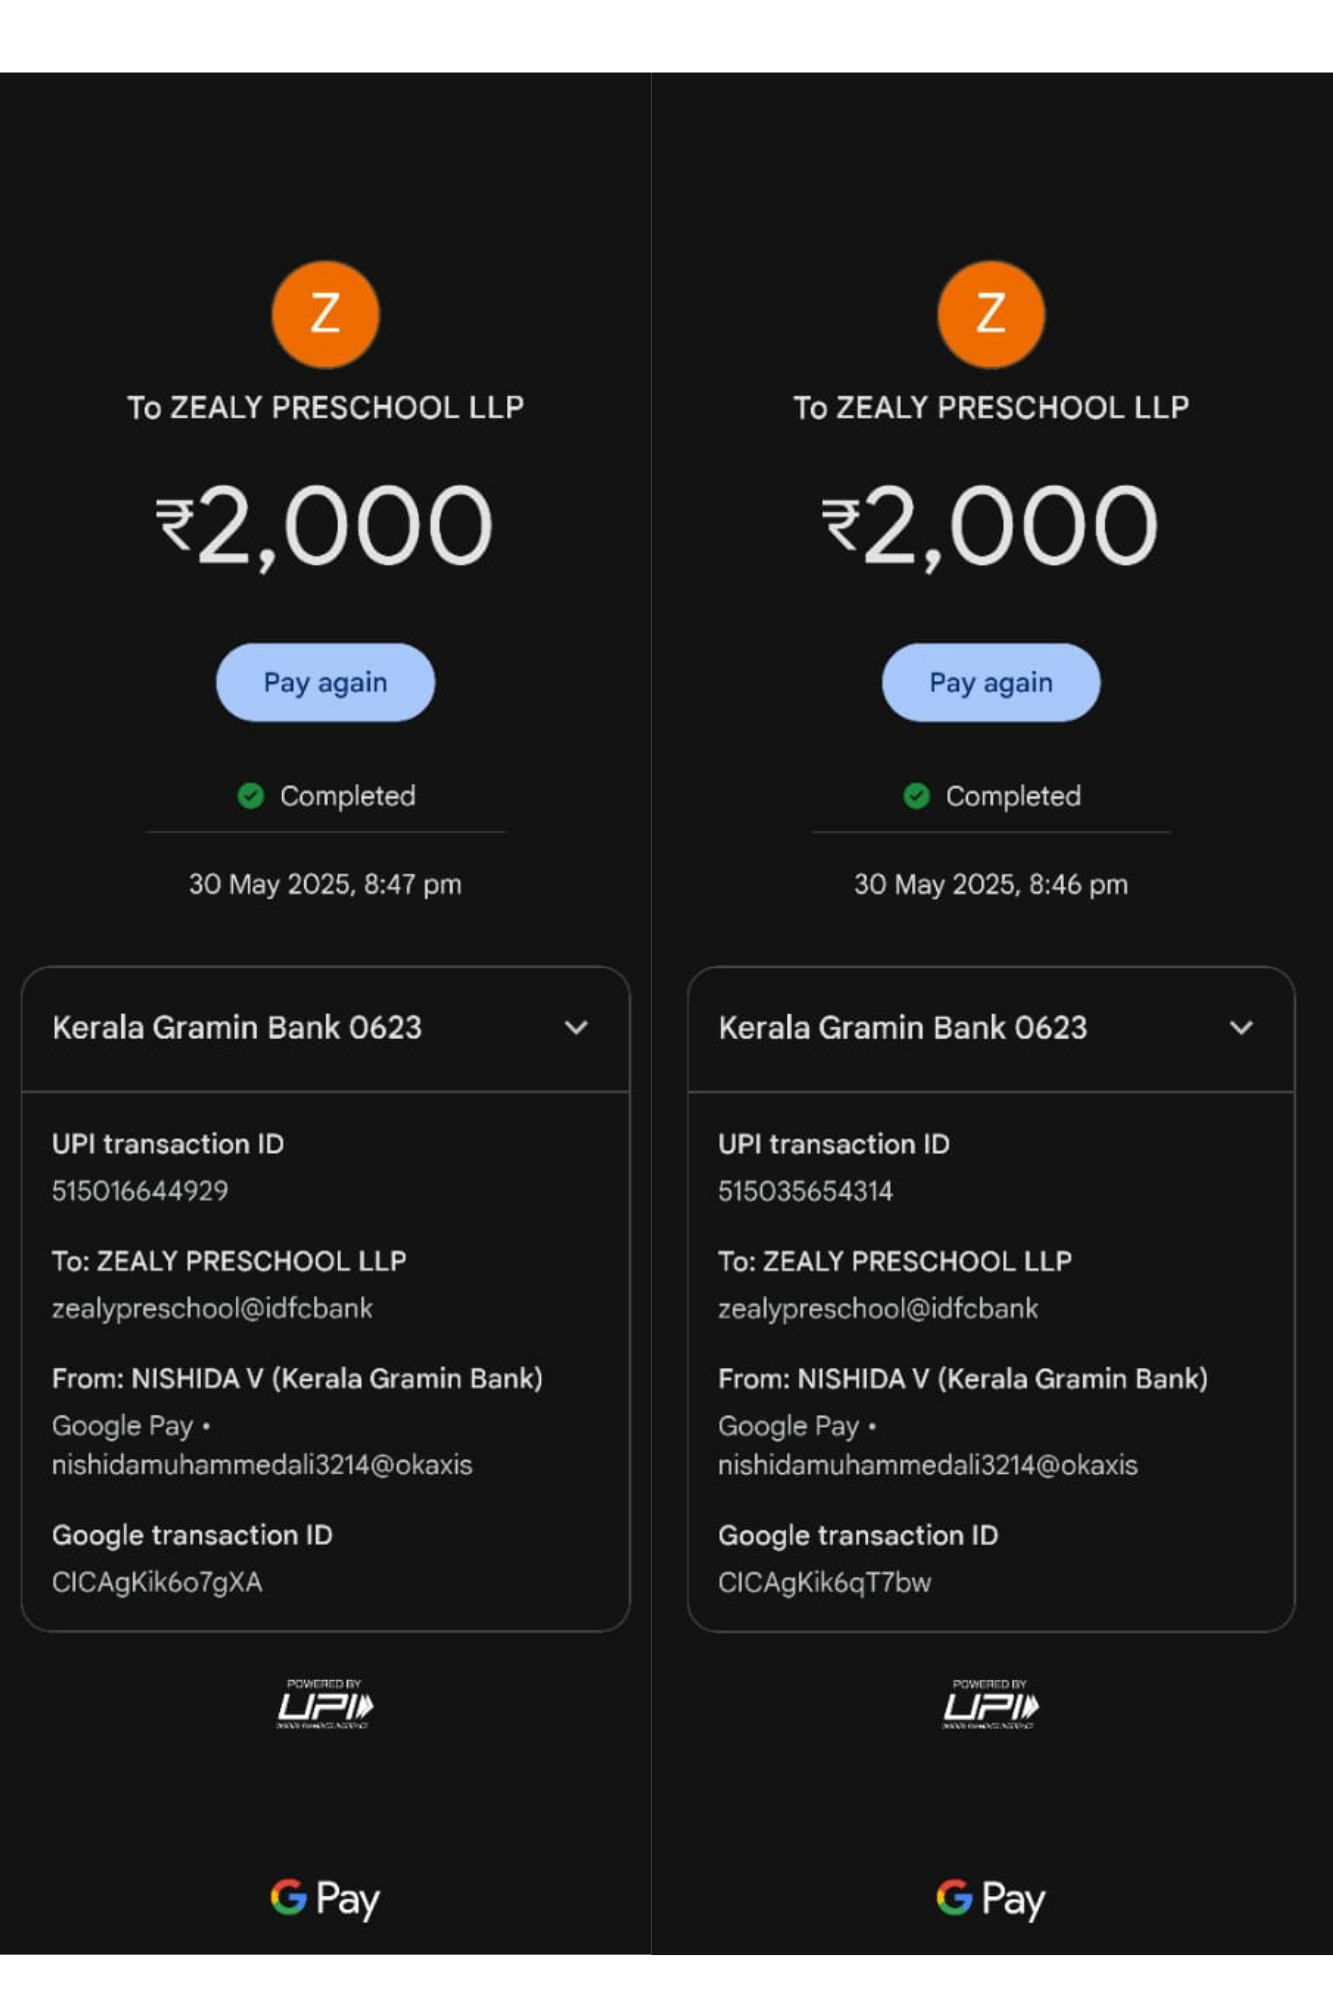Collapse the Kerala Gramin Bank card above ID 515035654314
Viewport: 1333px width, 2000px height.
point(1241,1028)
